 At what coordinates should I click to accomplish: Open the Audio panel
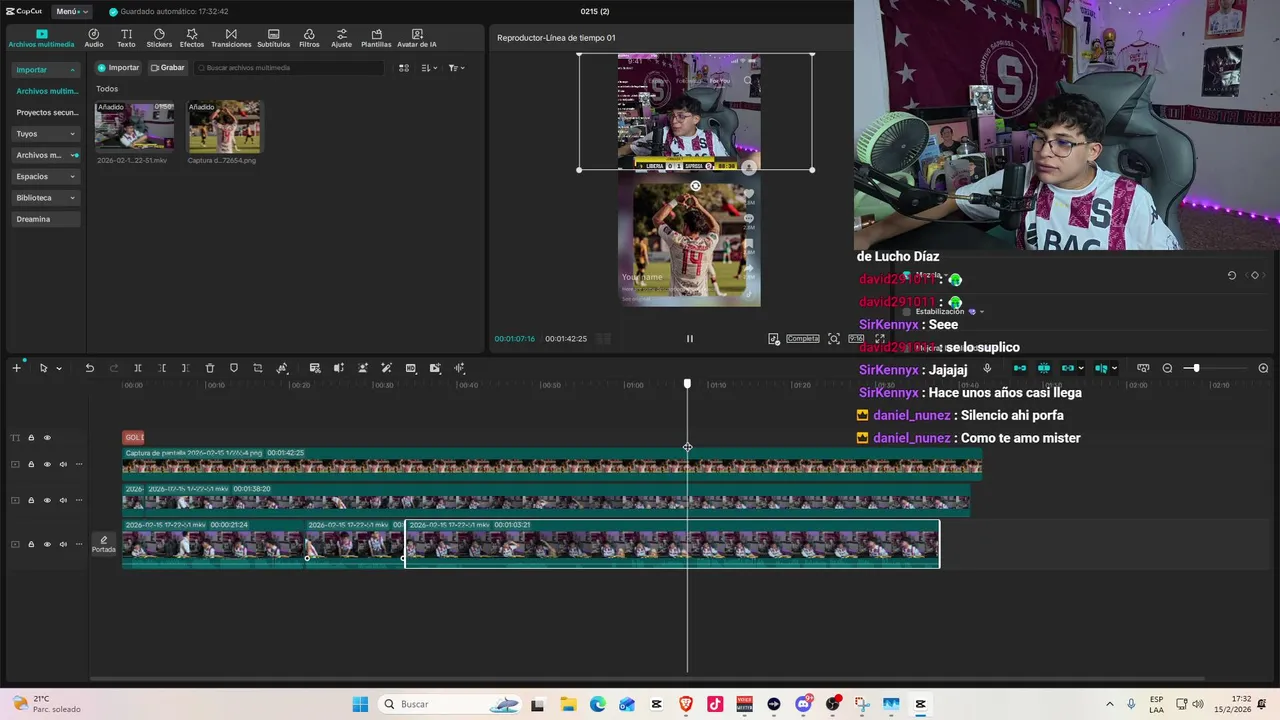94,38
